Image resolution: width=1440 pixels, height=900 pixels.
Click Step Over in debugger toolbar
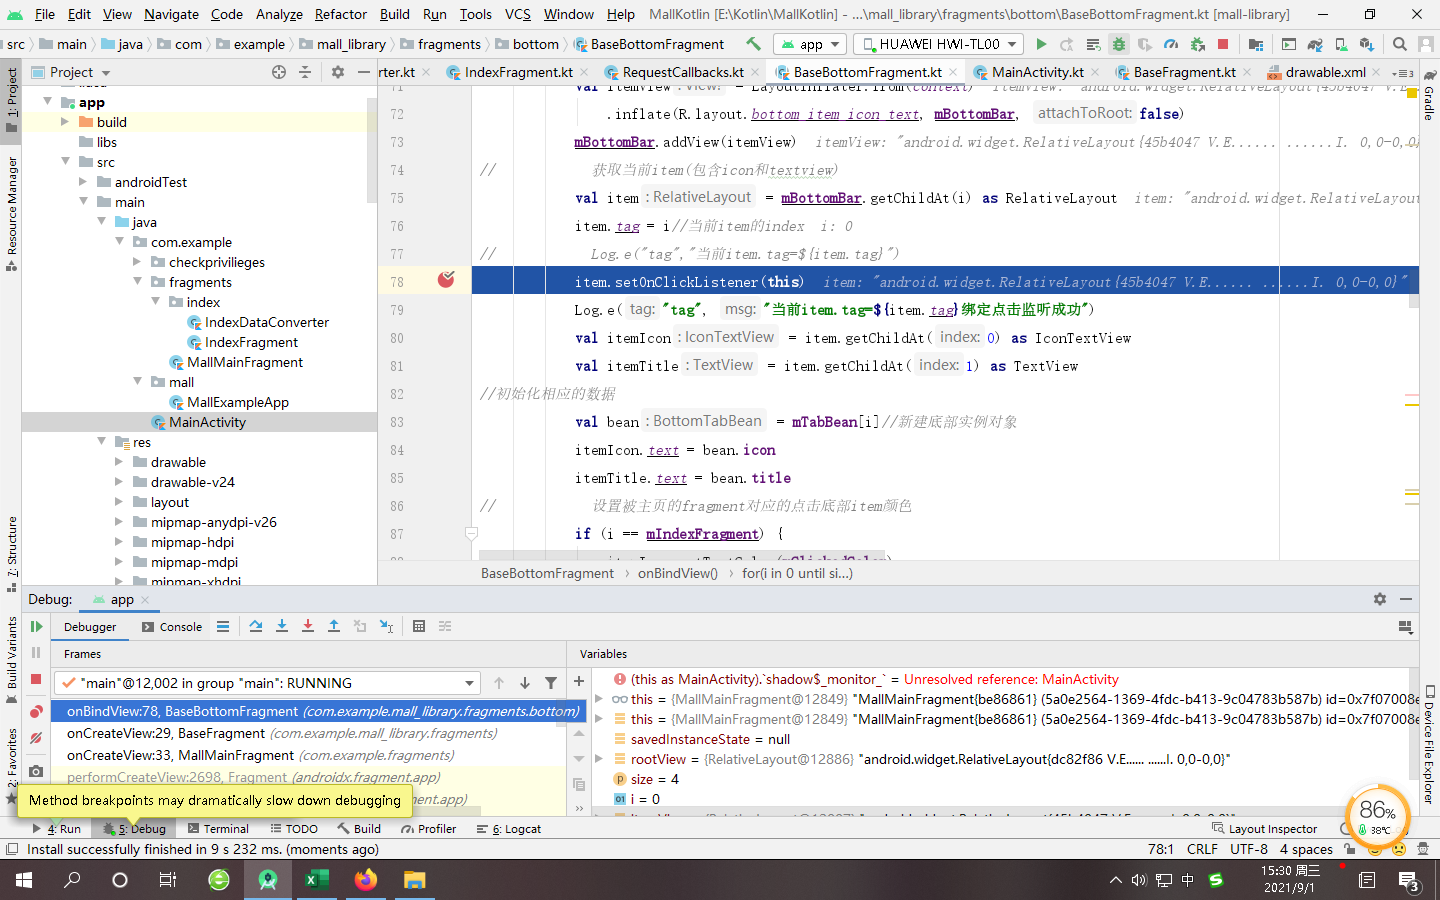[x=256, y=626]
